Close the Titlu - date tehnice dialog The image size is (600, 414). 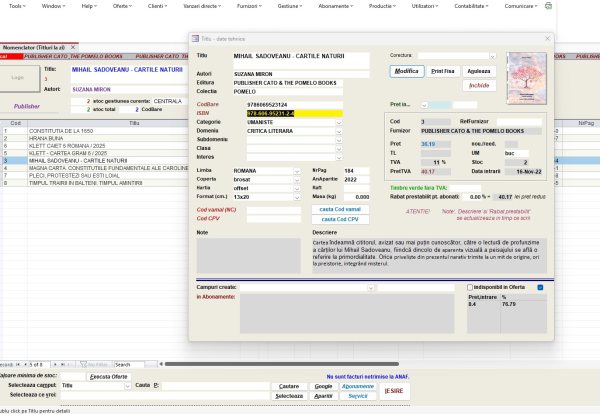tap(547, 38)
